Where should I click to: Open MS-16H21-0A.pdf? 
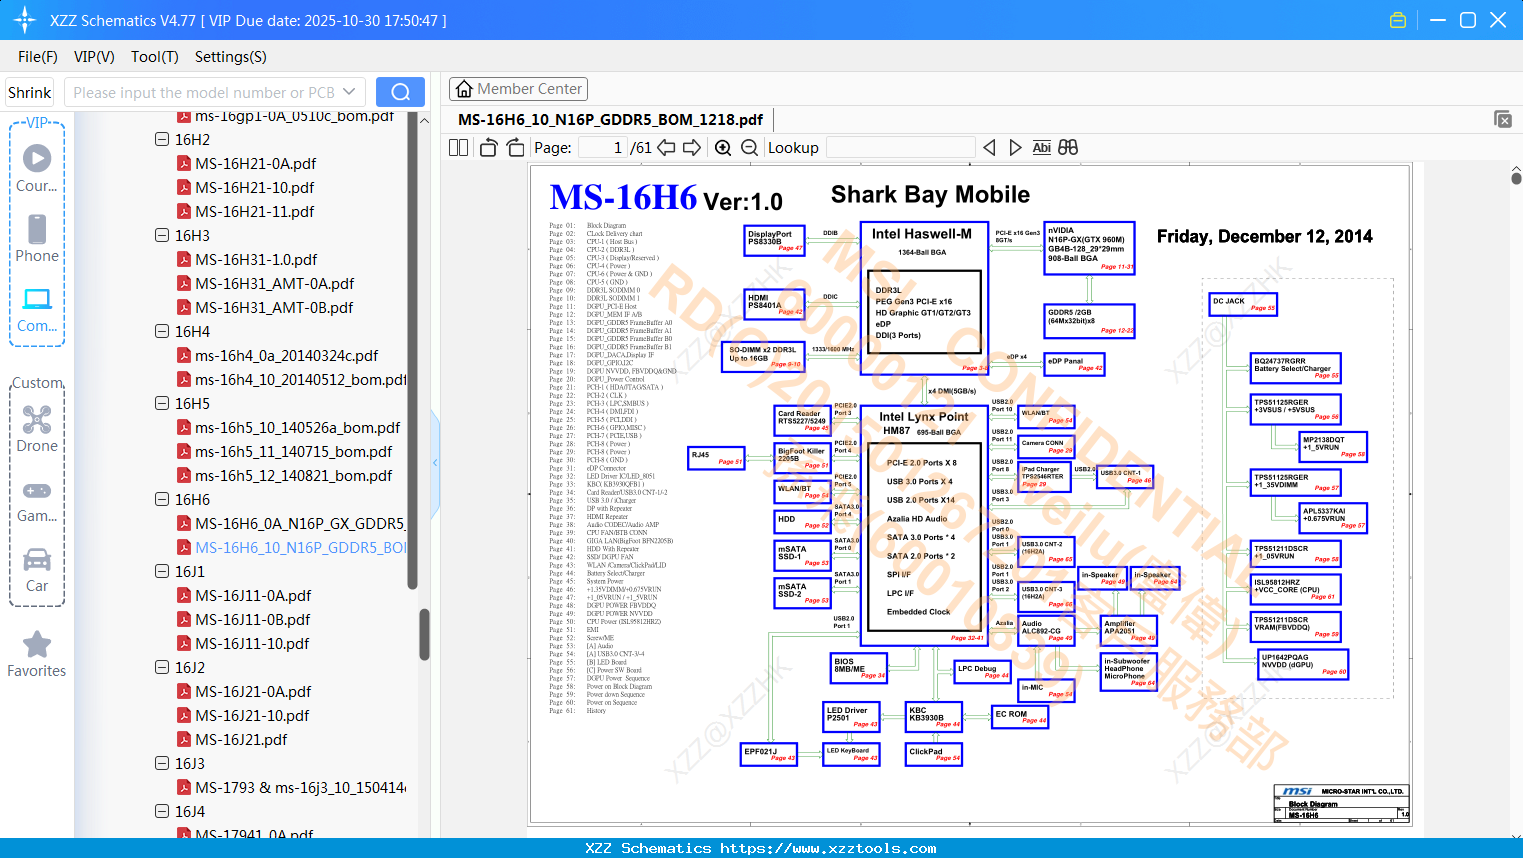pyautogui.click(x=256, y=163)
